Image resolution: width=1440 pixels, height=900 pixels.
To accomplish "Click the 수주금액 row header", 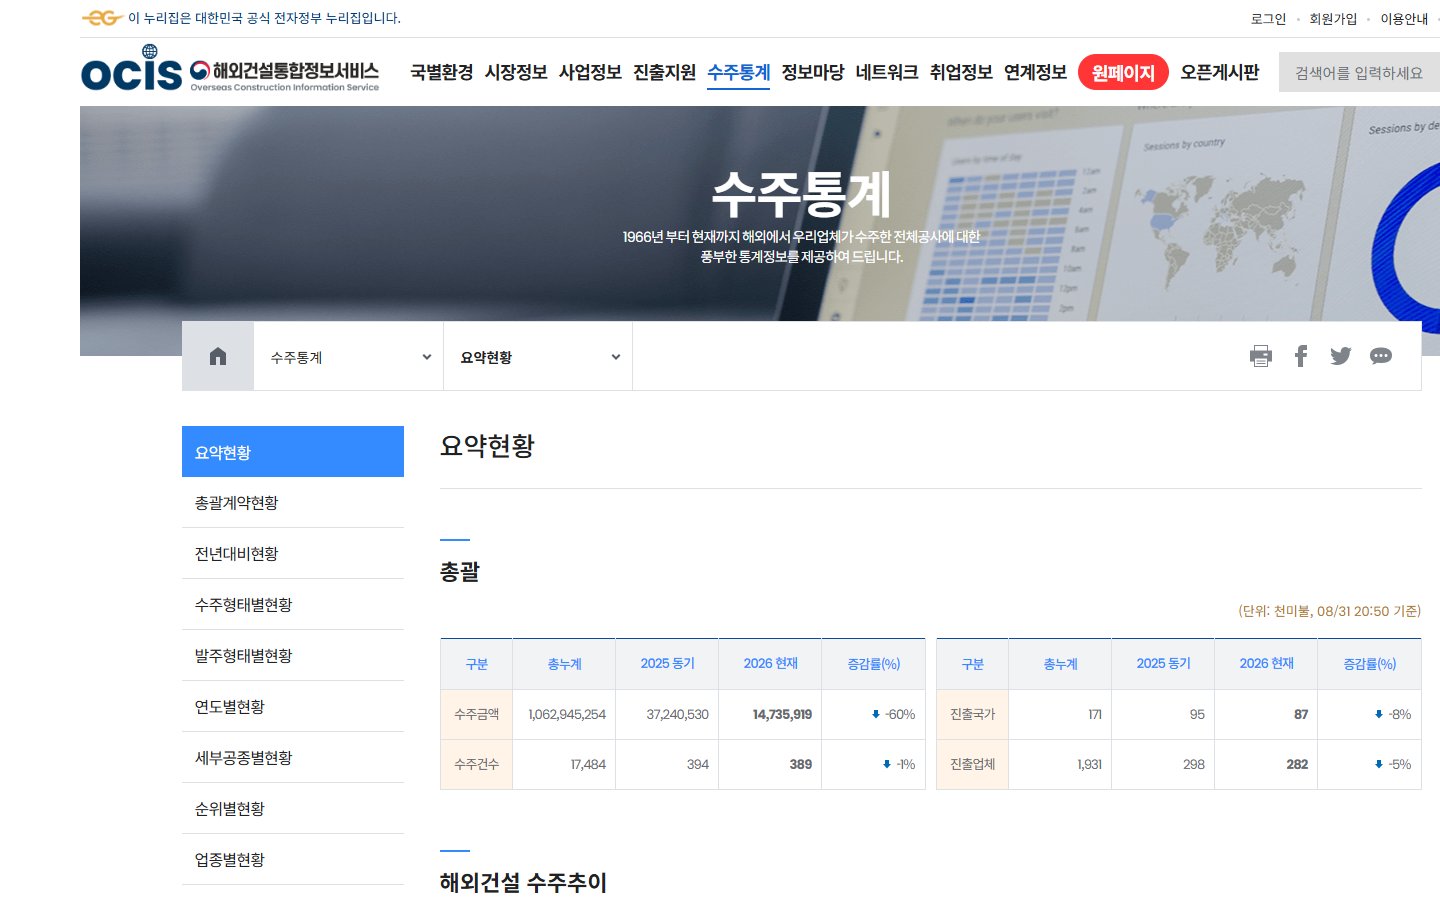I will 476,714.
